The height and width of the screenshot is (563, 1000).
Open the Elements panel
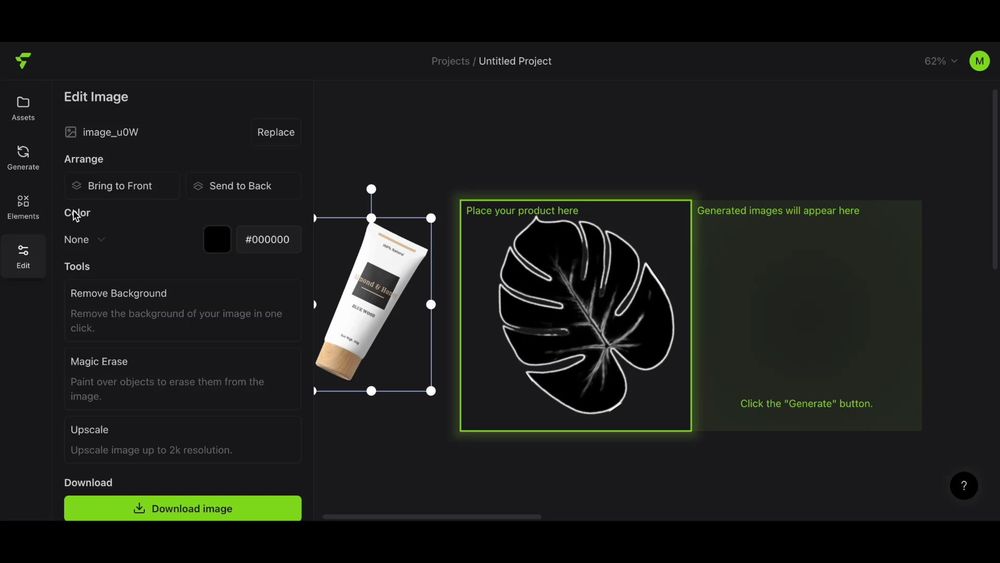click(23, 207)
